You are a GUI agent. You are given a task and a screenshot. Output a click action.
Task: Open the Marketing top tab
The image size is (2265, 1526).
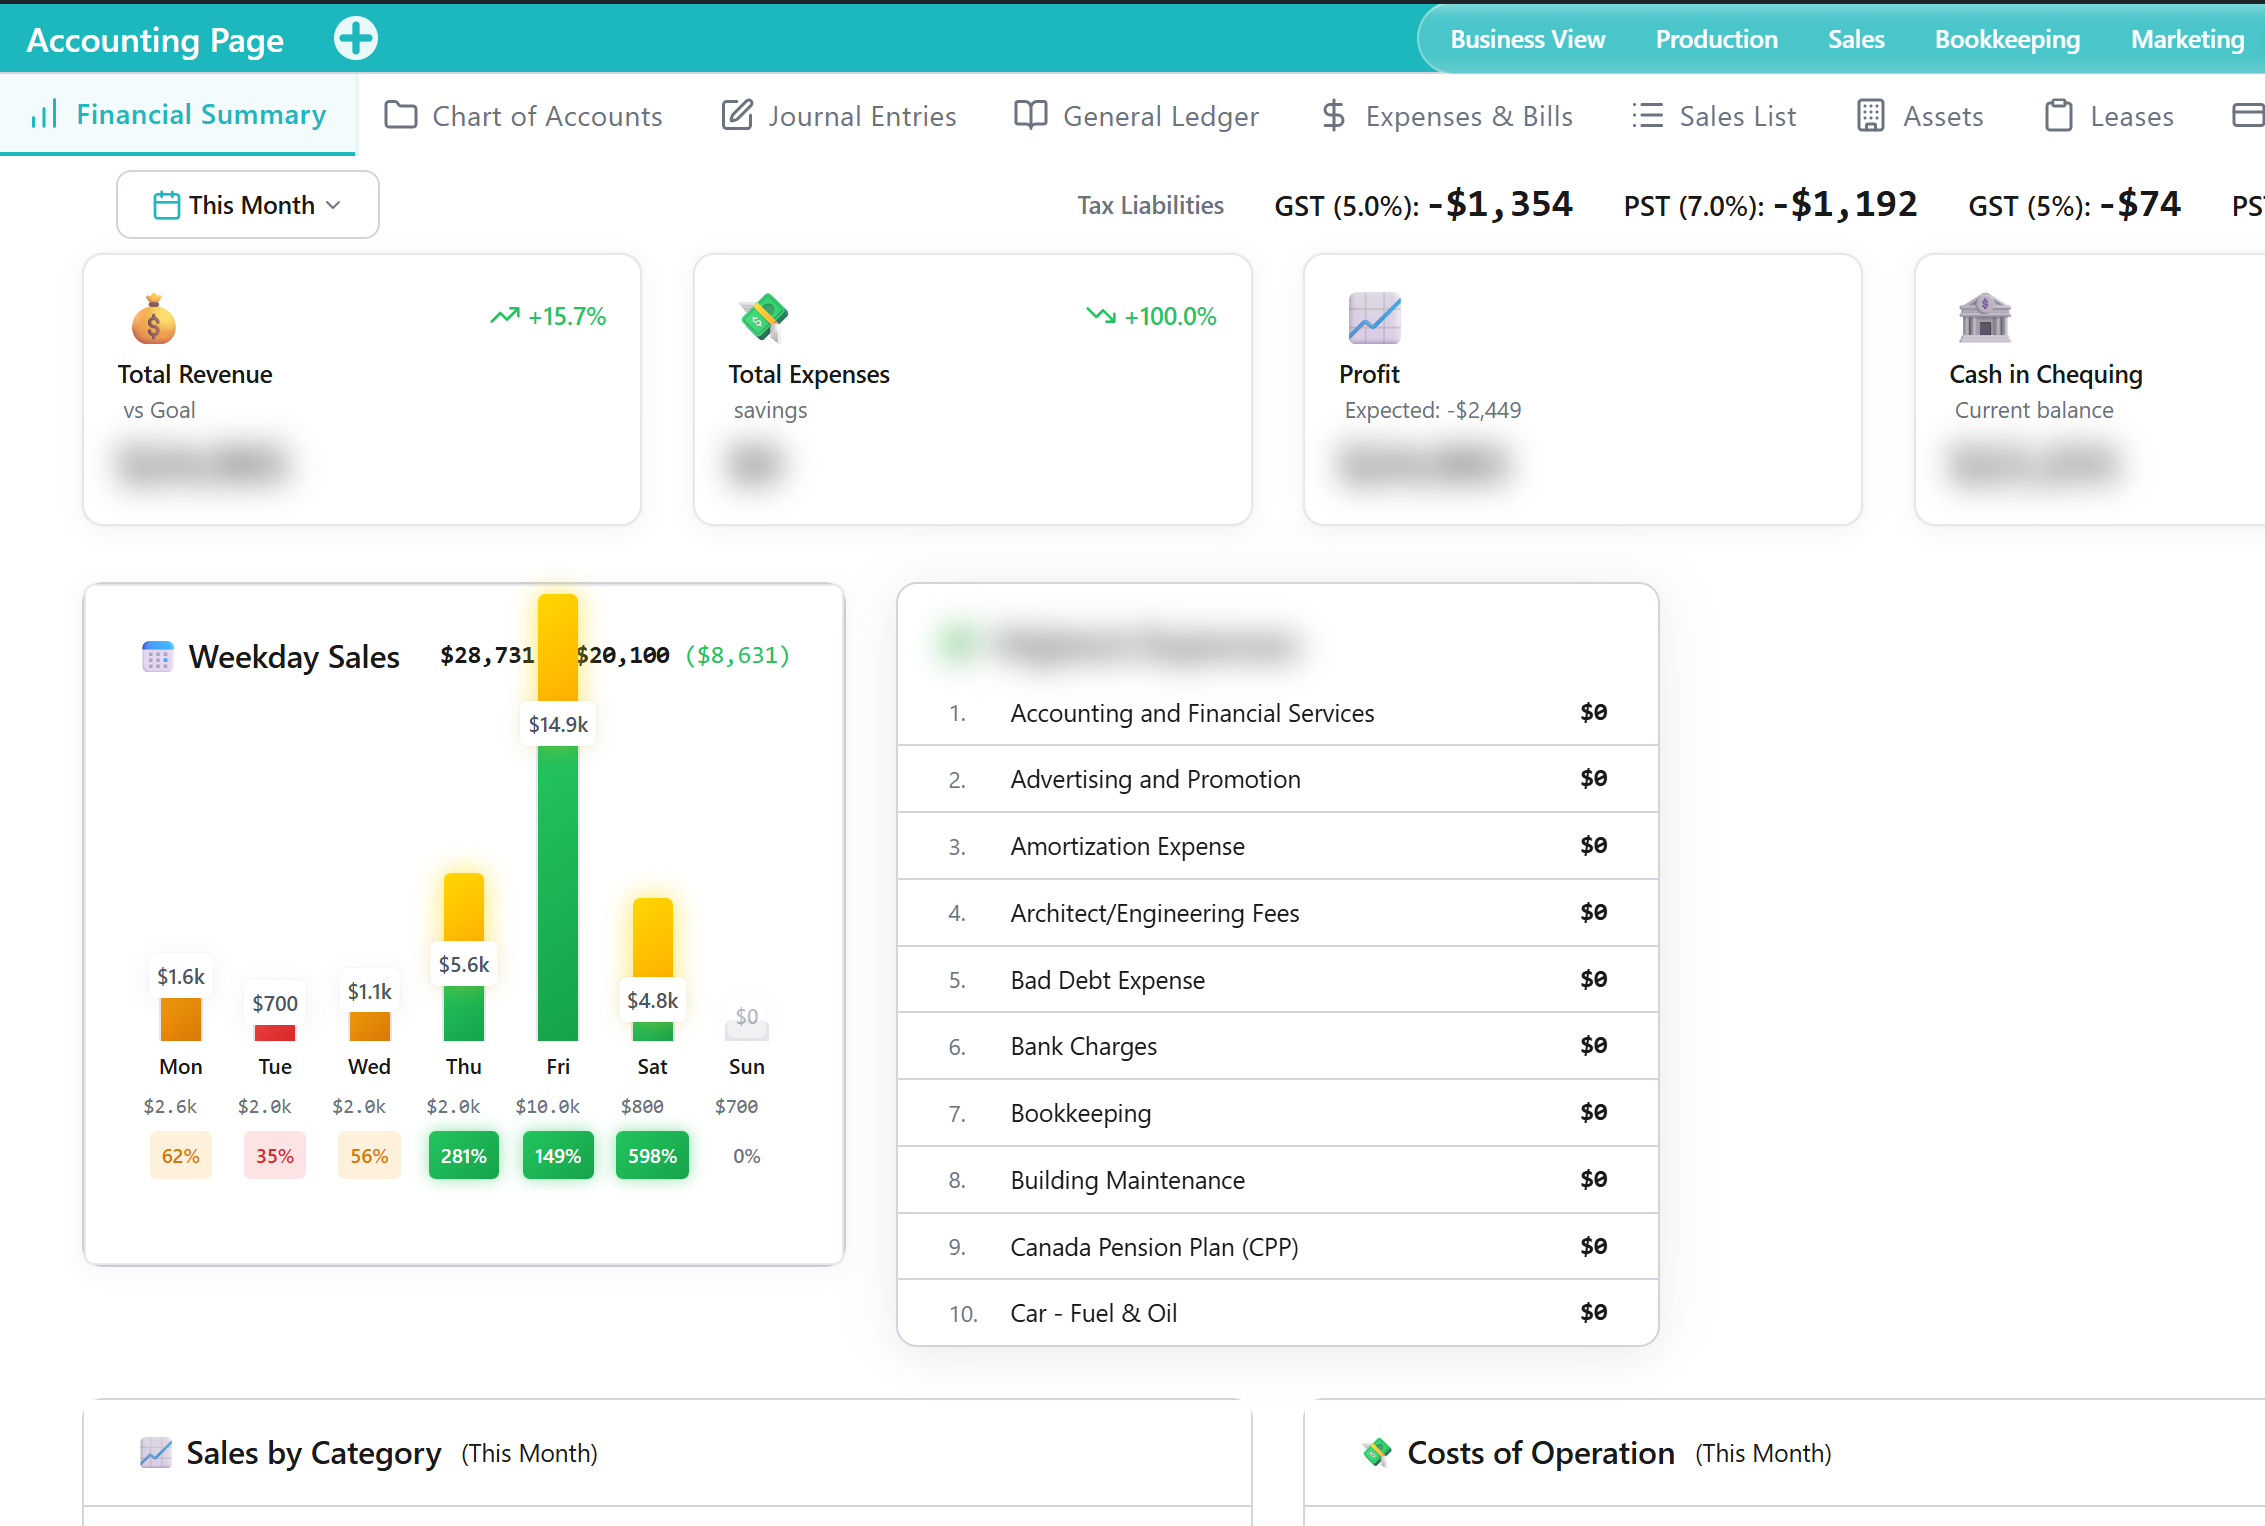pyautogui.click(x=2187, y=39)
